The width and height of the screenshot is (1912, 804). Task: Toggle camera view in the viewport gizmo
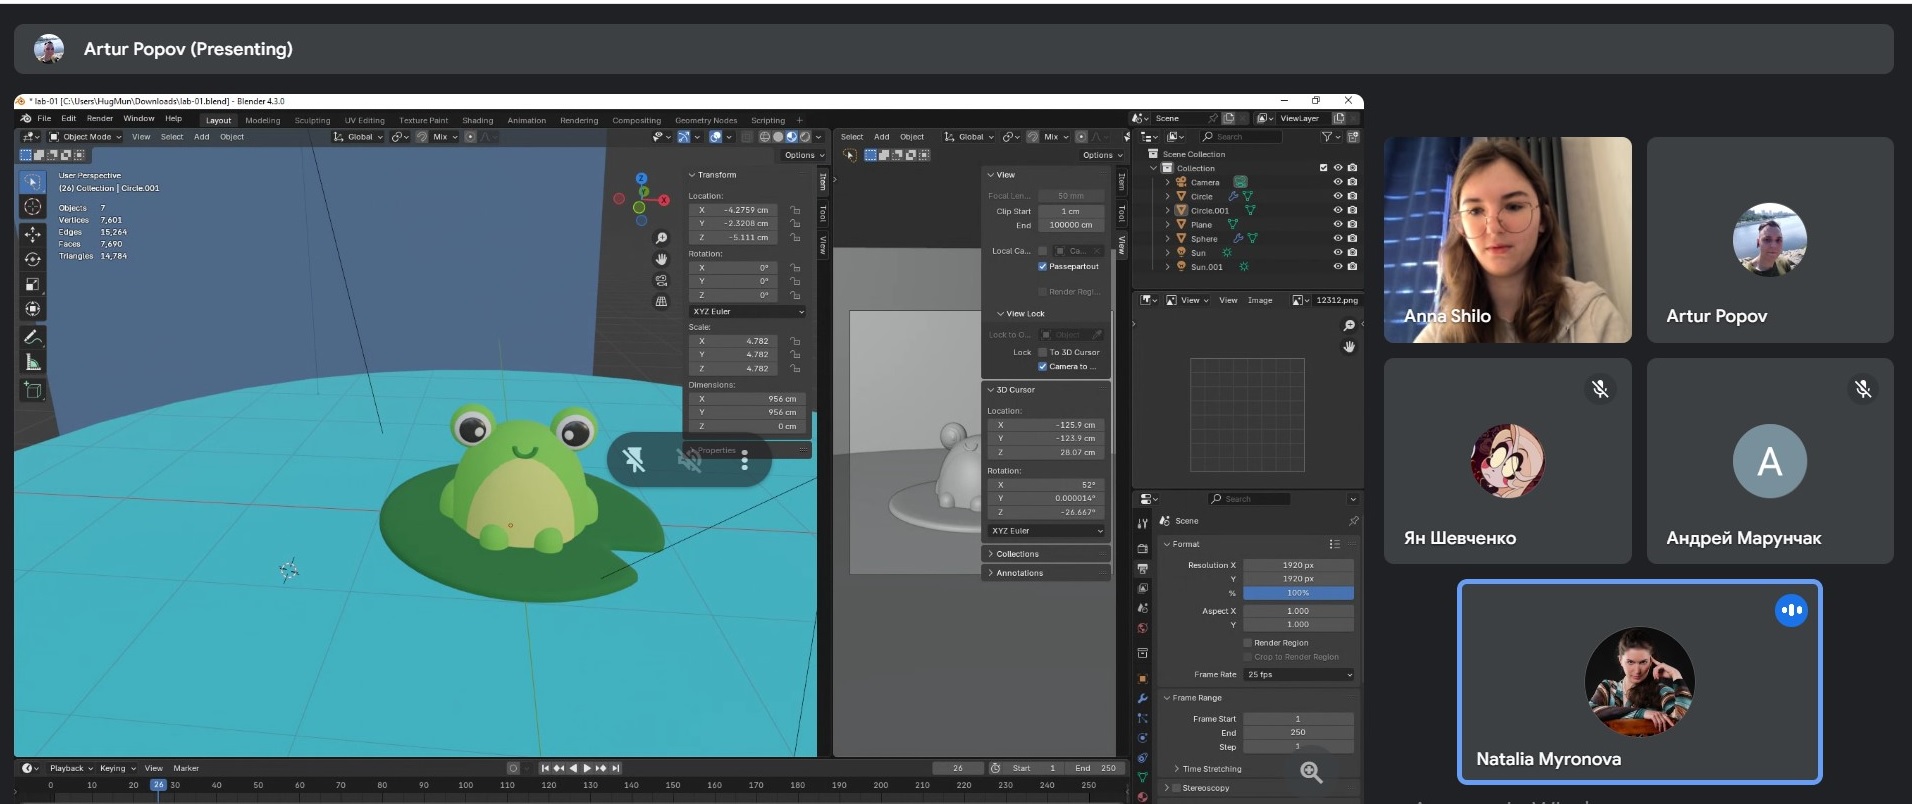click(x=661, y=280)
